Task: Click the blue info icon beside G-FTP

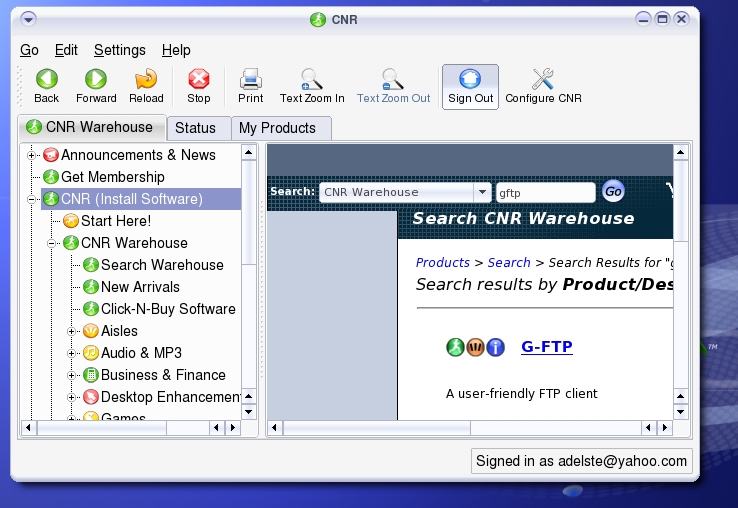Action: click(495, 347)
